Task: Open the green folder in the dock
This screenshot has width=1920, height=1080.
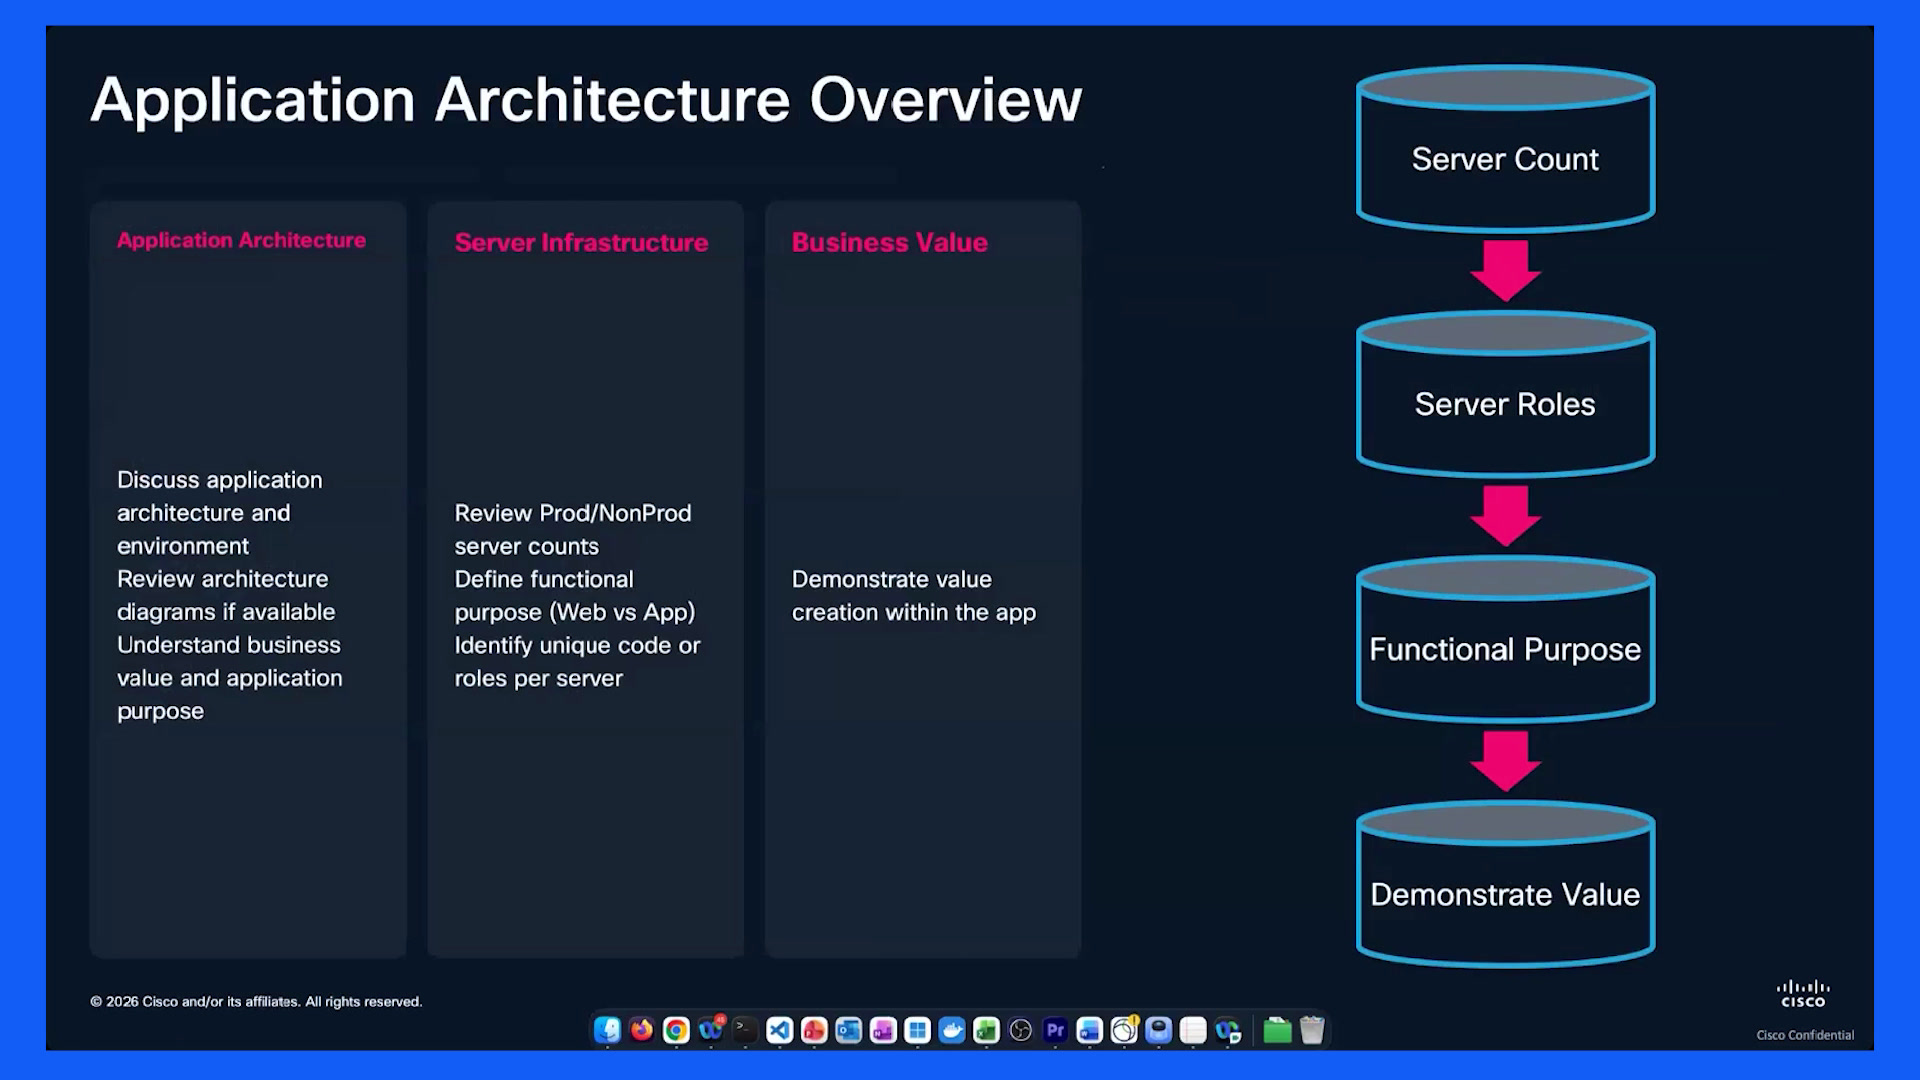Action: pos(1277,1030)
